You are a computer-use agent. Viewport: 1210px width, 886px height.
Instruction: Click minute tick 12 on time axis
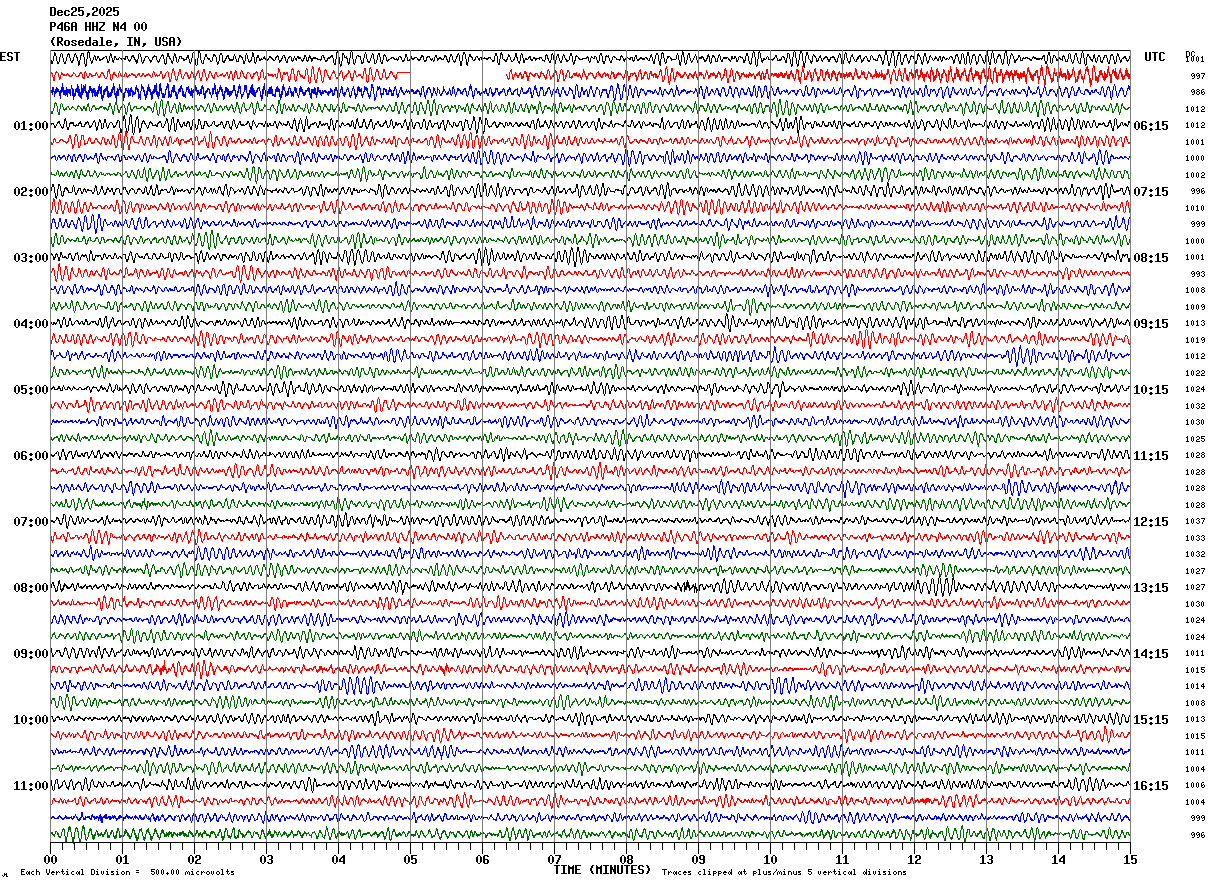coord(914,859)
